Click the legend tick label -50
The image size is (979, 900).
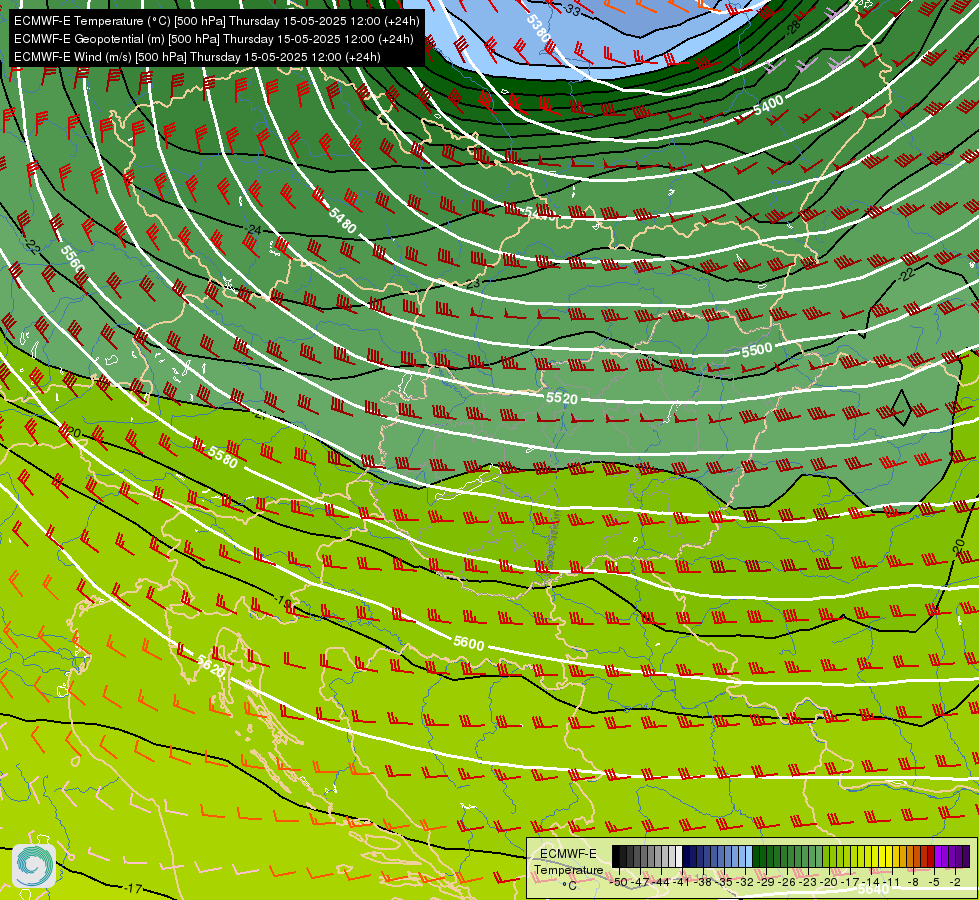[x=619, y=882]
